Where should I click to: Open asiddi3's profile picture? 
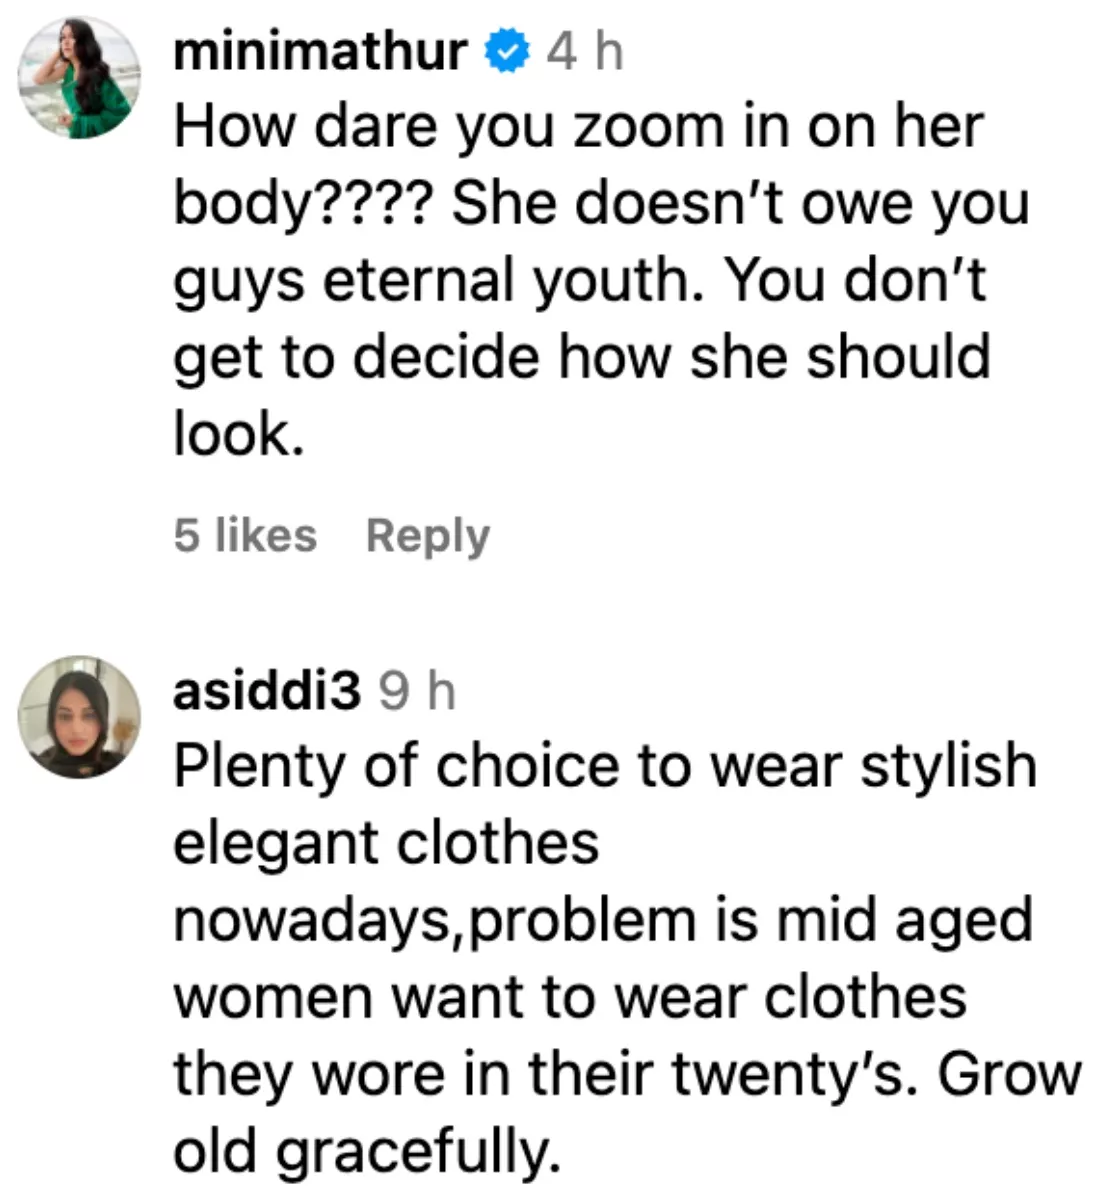[x=81, y=716]
